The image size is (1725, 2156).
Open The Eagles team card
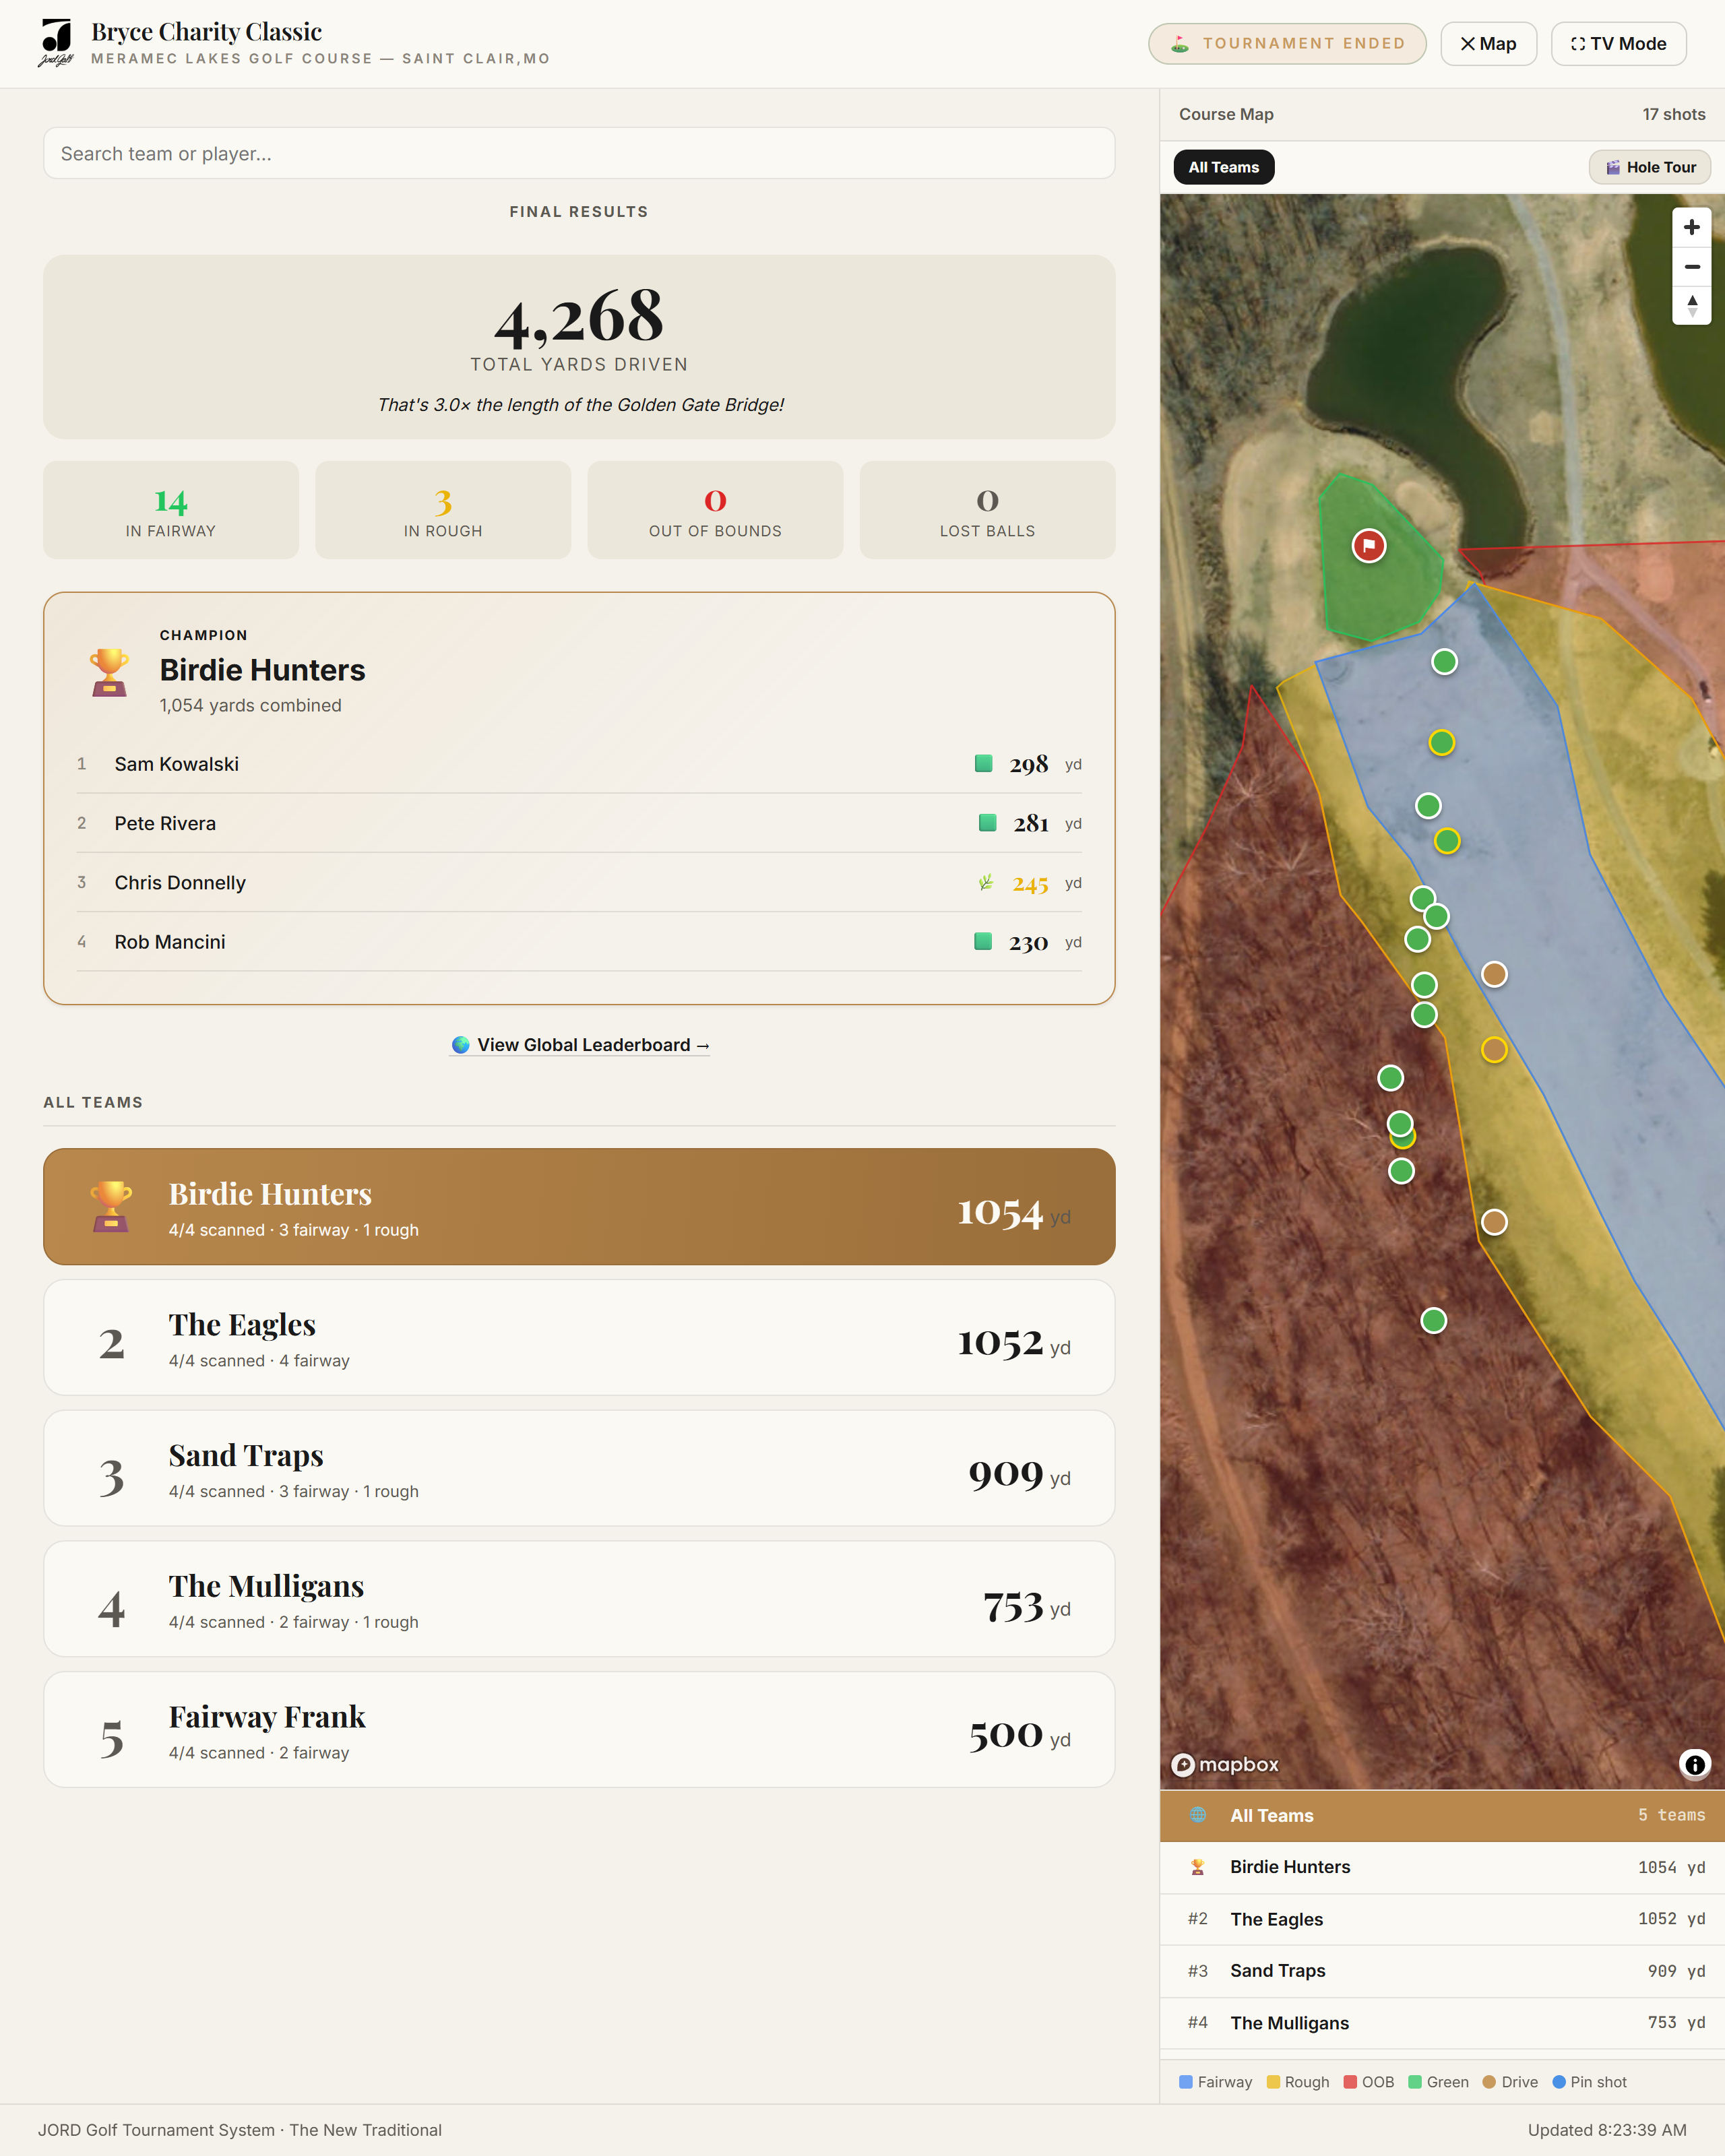click(x=579, y=1337)
